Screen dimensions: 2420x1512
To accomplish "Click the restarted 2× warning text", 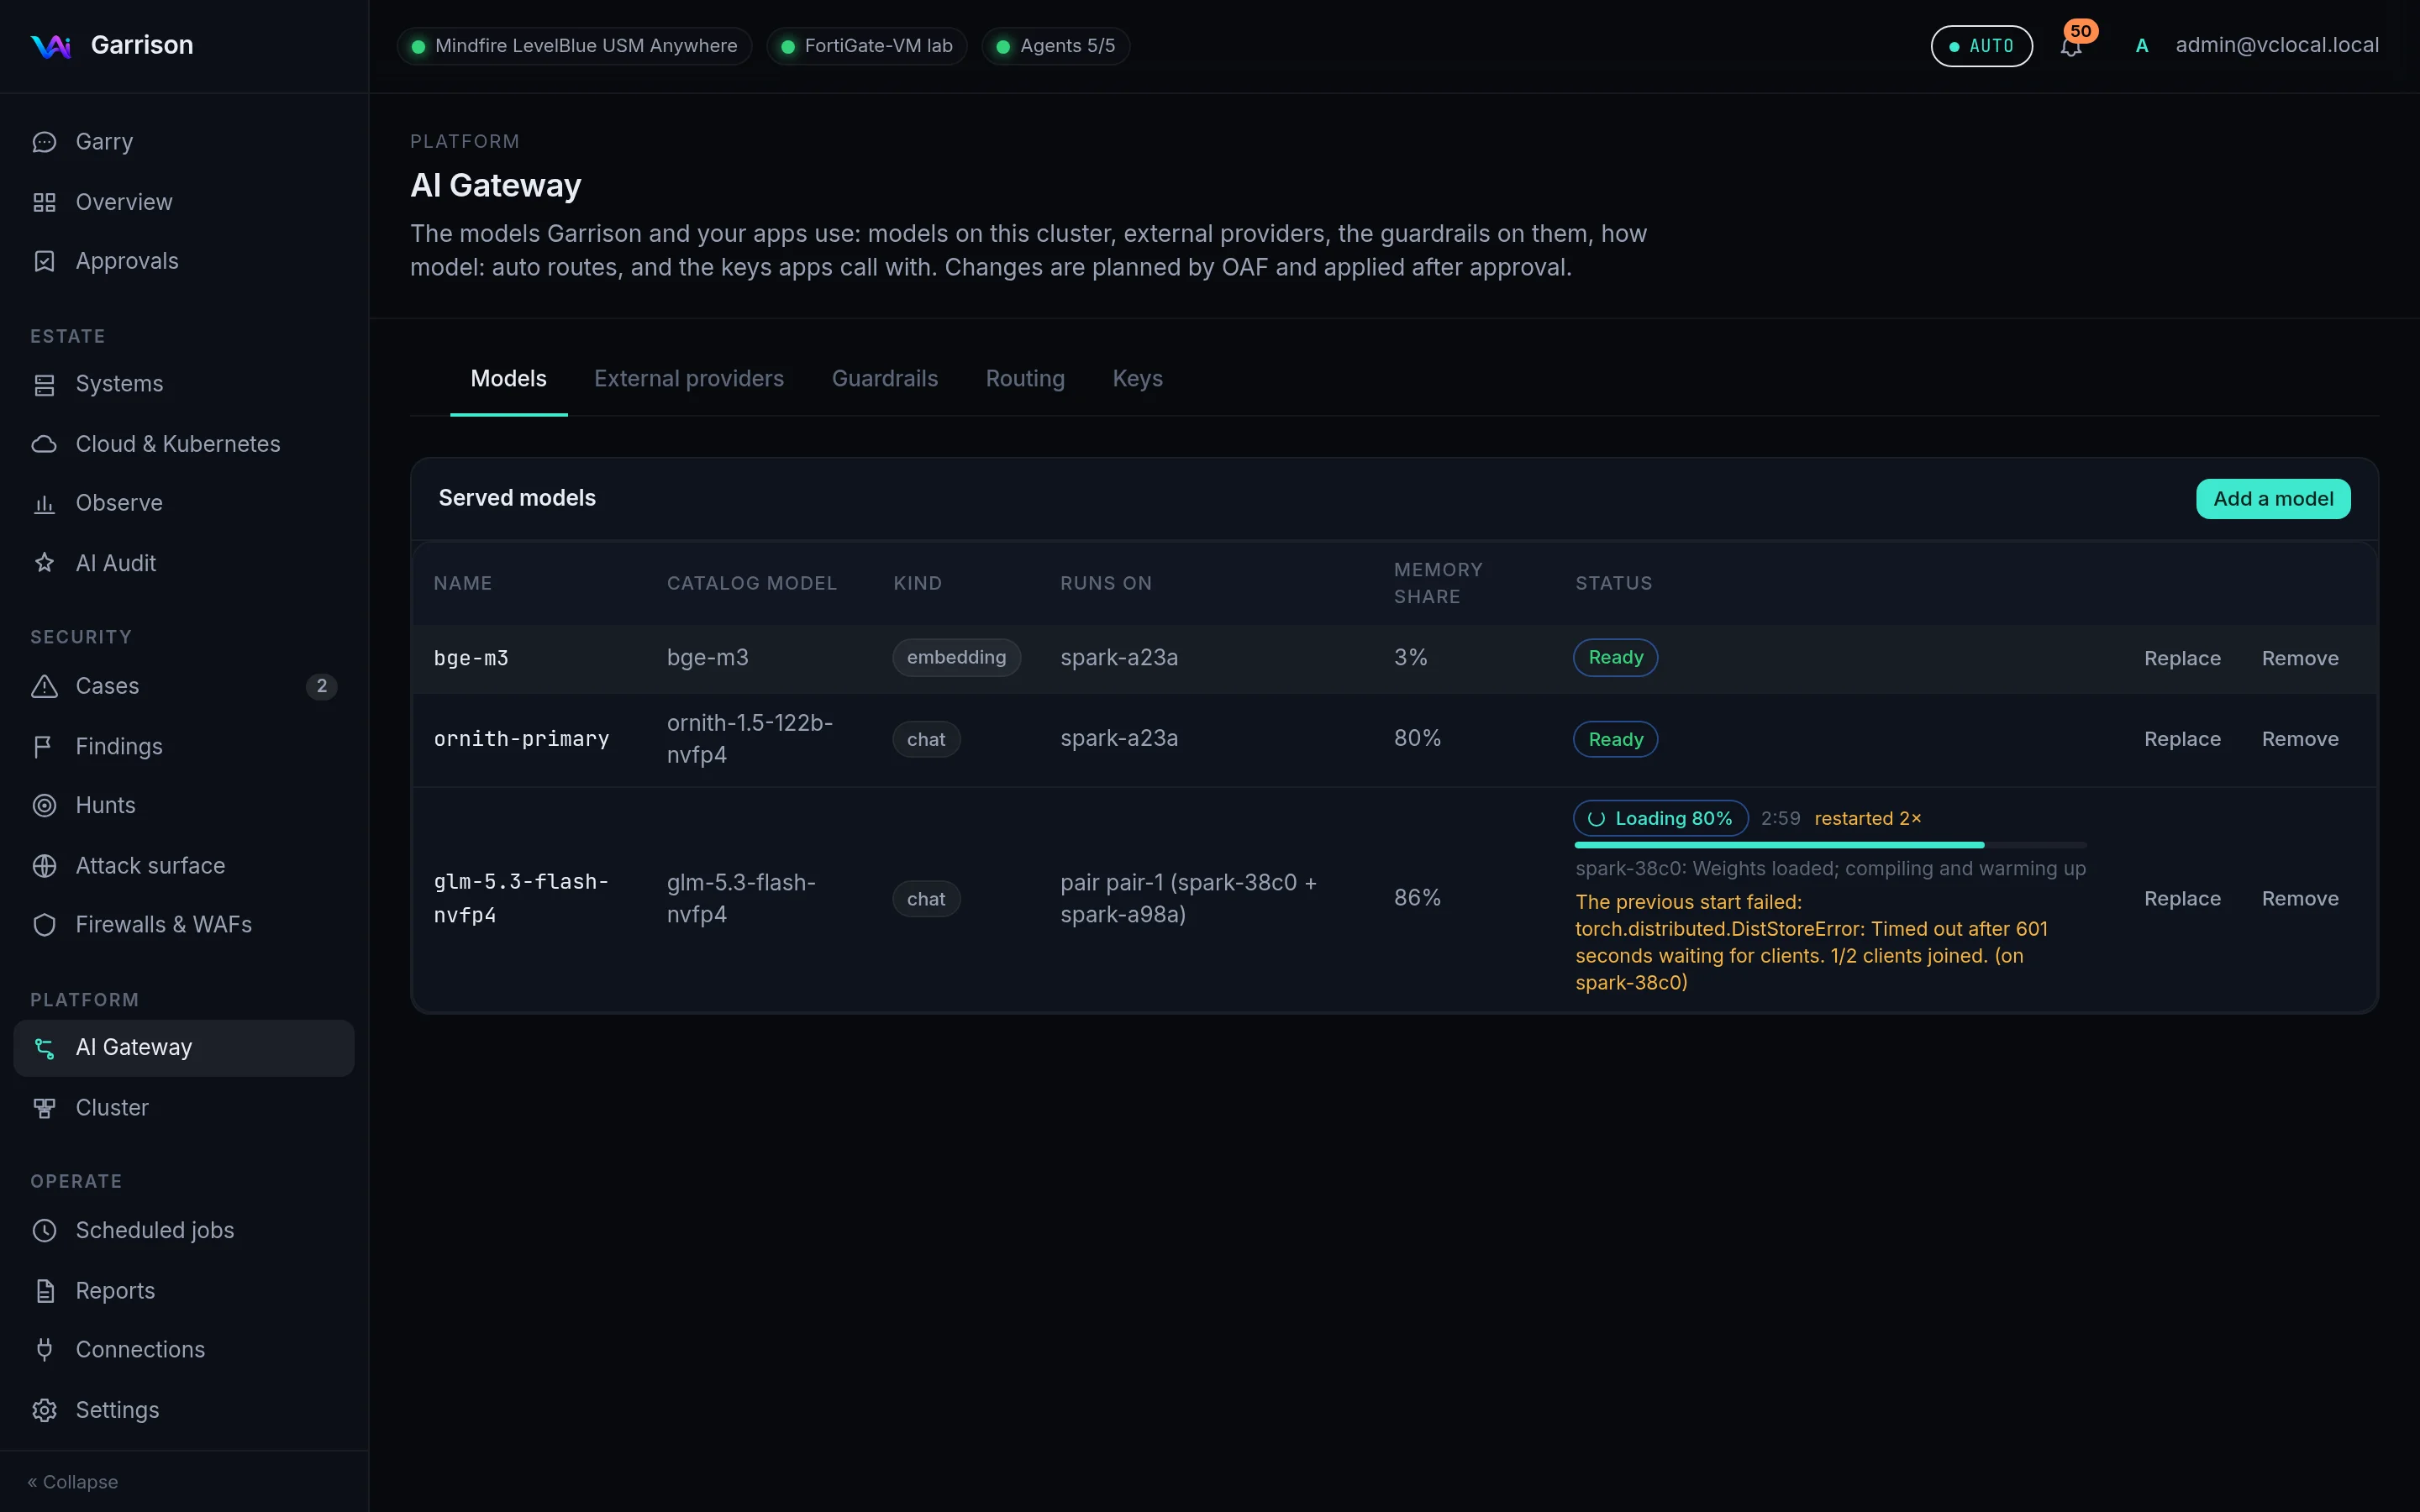I will click(x=1867, y=818).
